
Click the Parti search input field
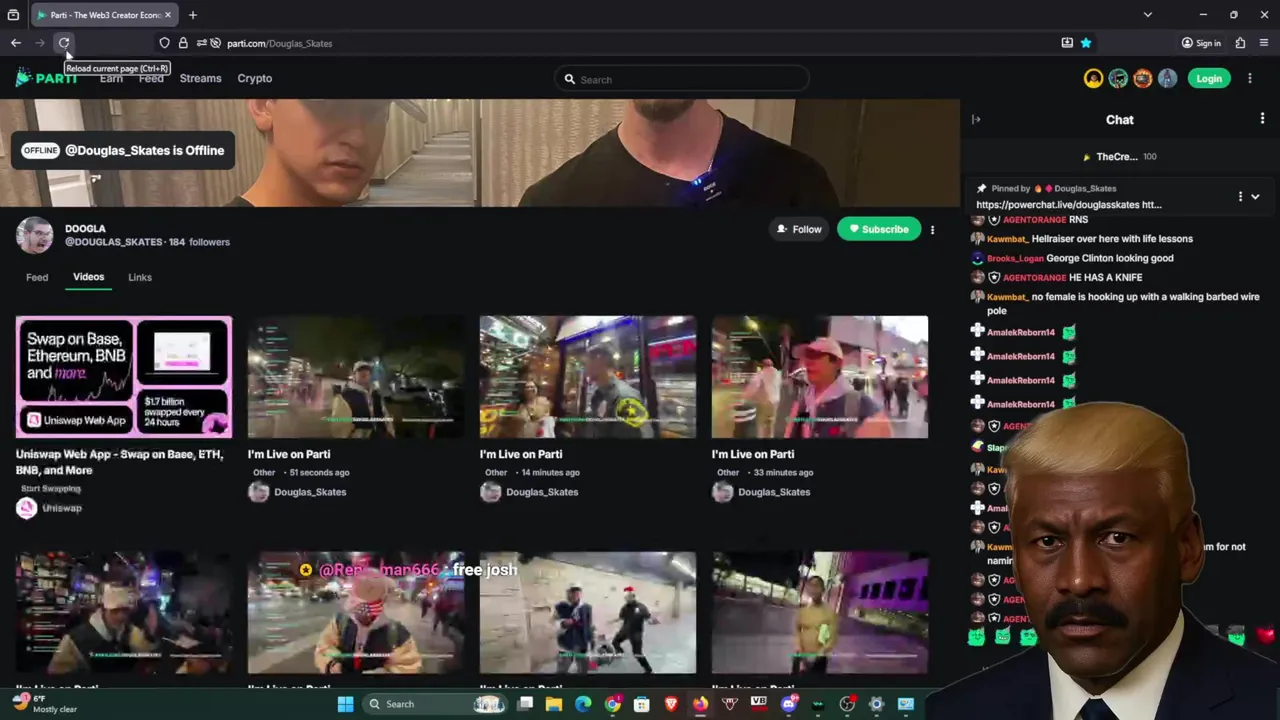[682, 79]
